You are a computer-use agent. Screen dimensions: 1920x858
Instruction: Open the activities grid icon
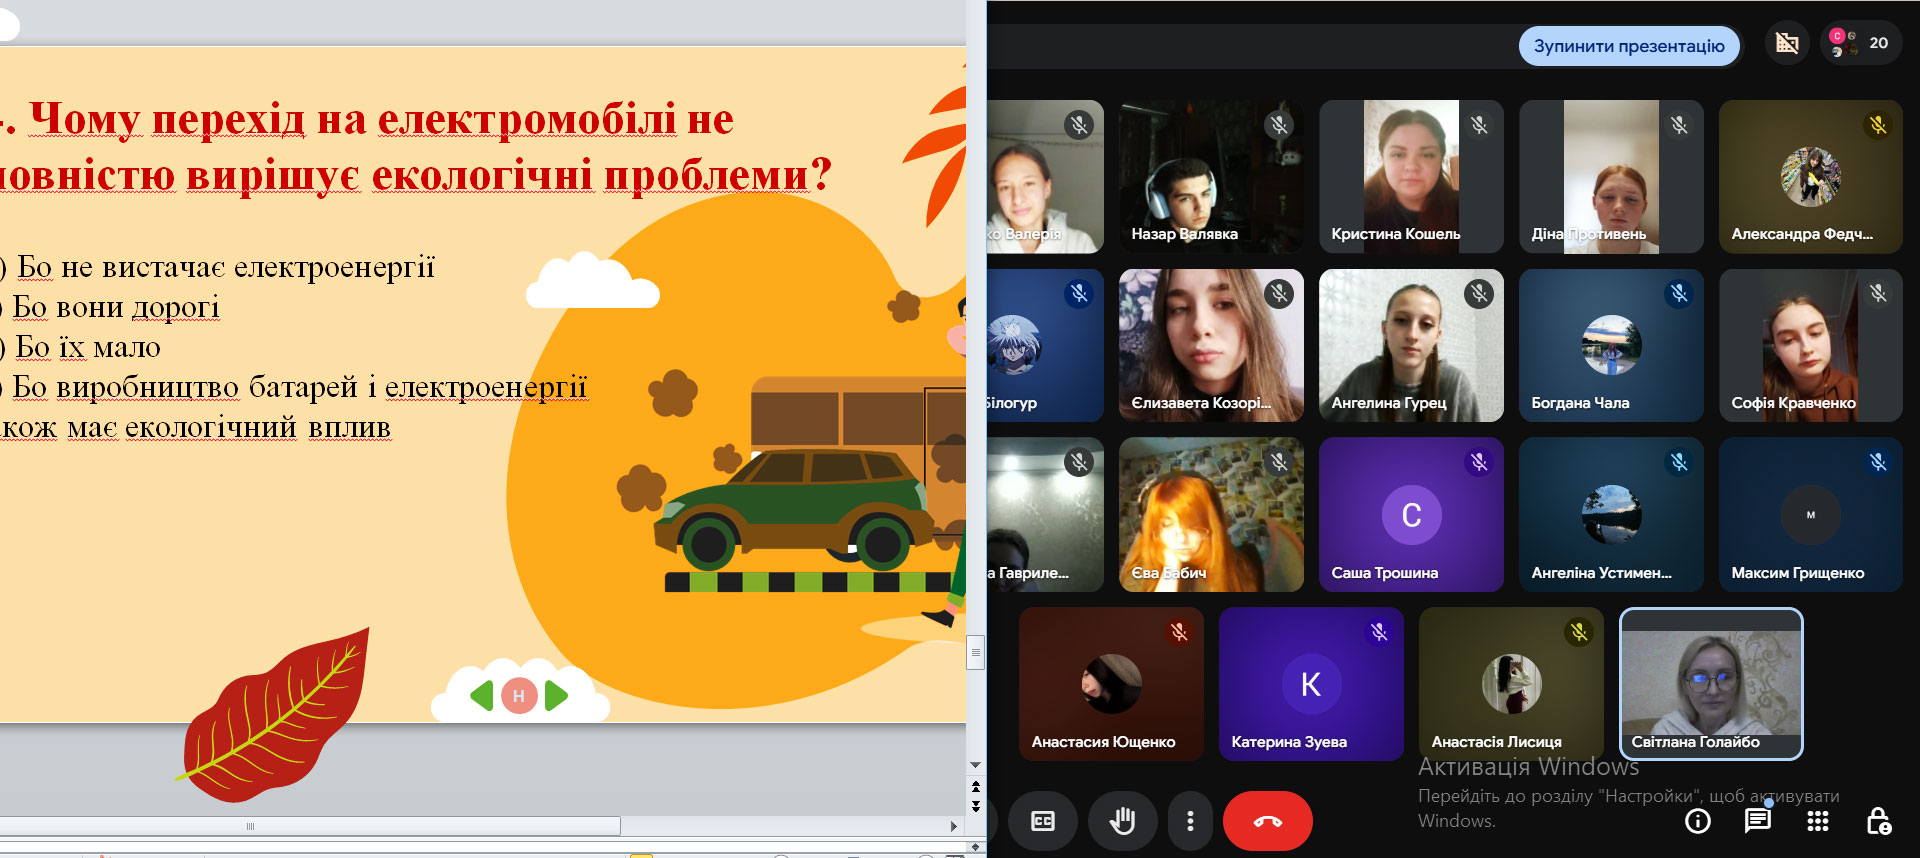coord(1817,821)
